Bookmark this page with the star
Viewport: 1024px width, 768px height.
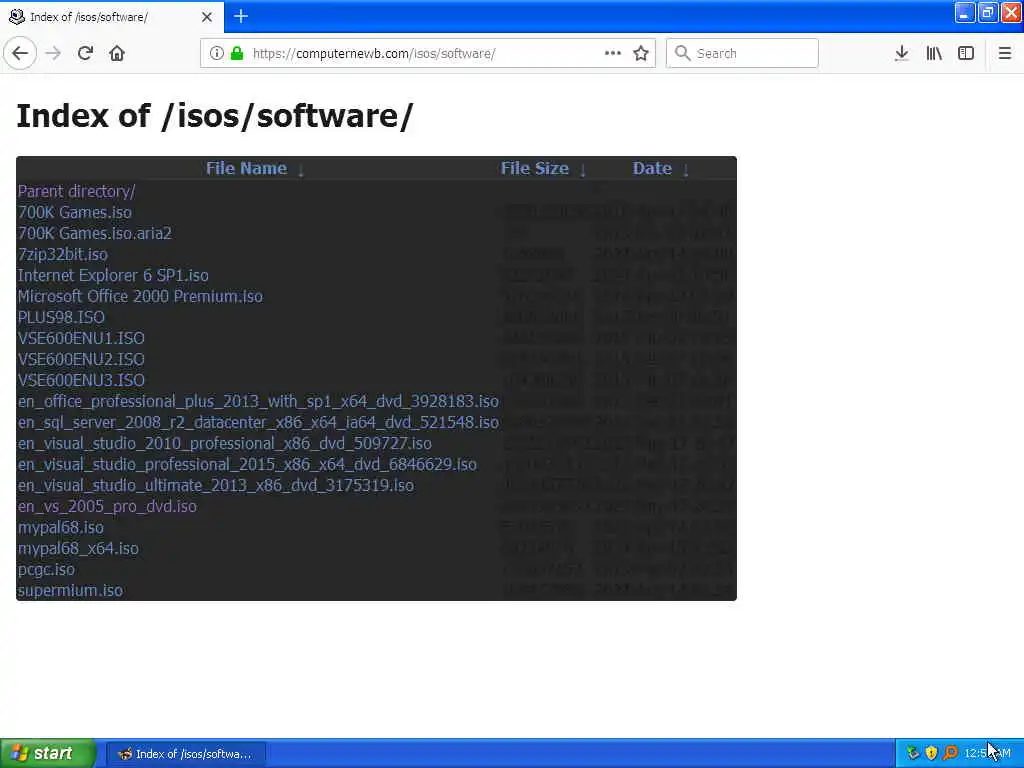(641, 53)
